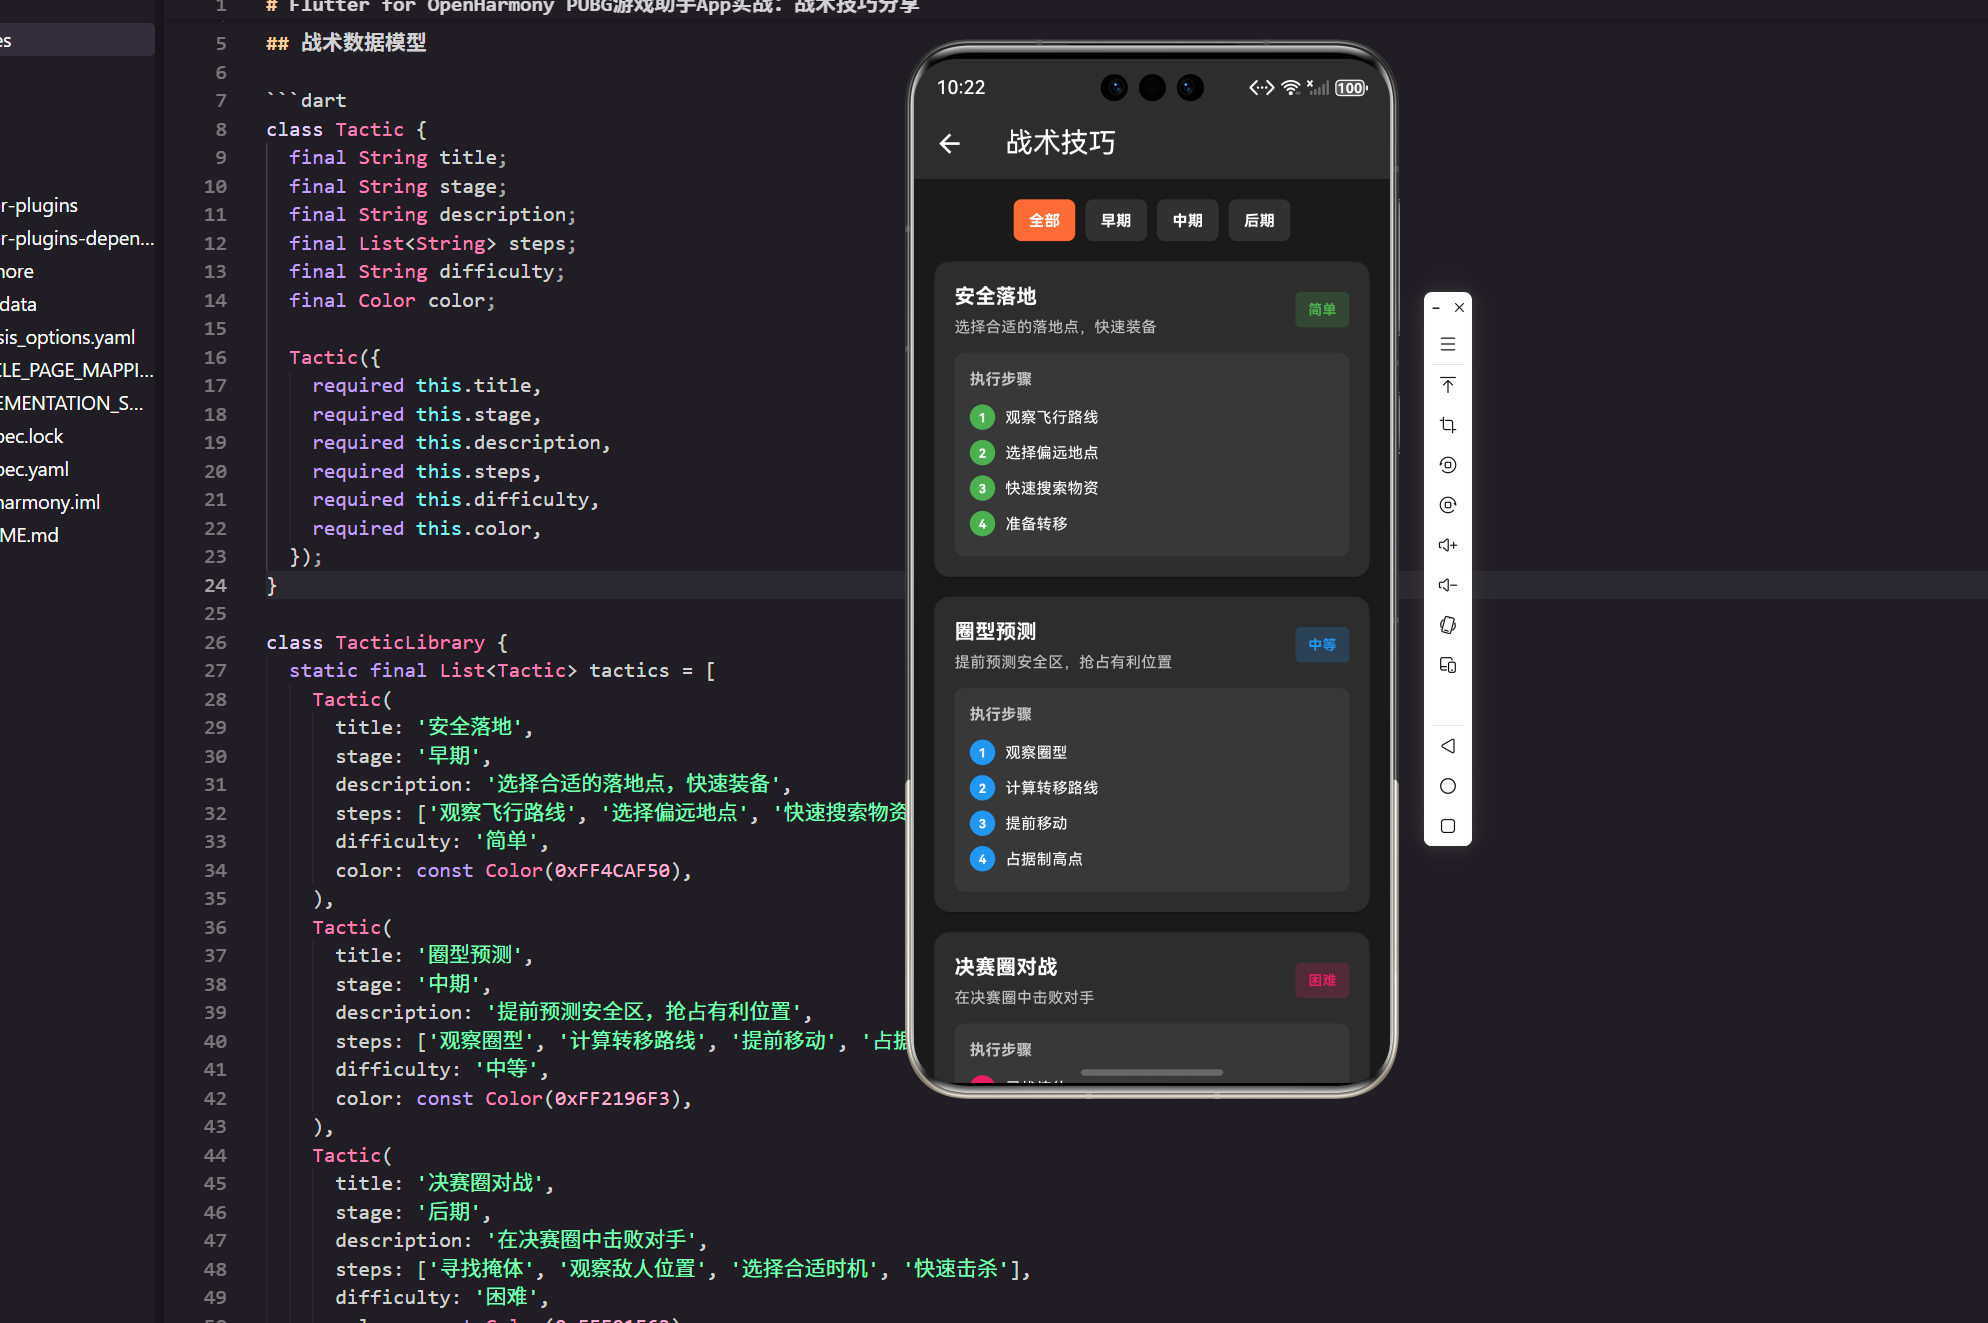Click the back arrow in the 战术技巧 header
This screenshot has height=1323, width=1988.
click(950, 144)
